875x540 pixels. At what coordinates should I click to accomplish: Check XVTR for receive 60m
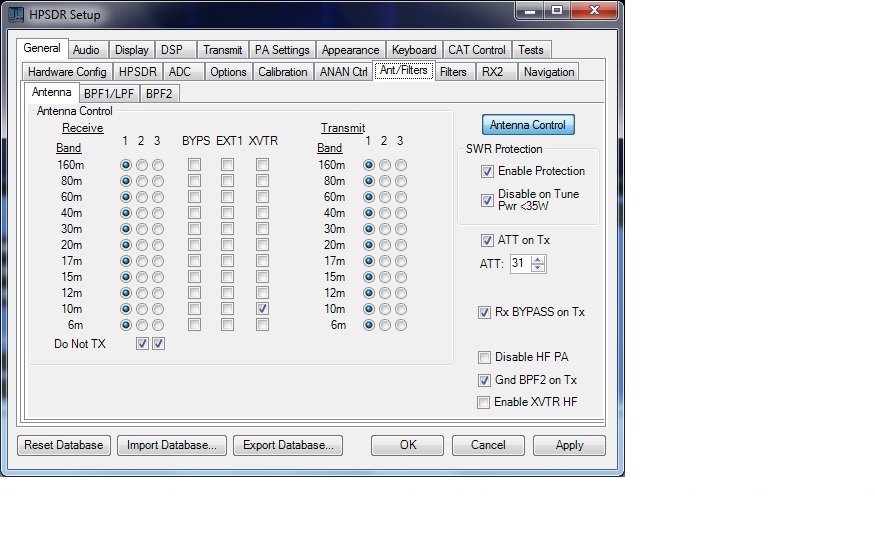pyautogui.click(x=262, y=197)
